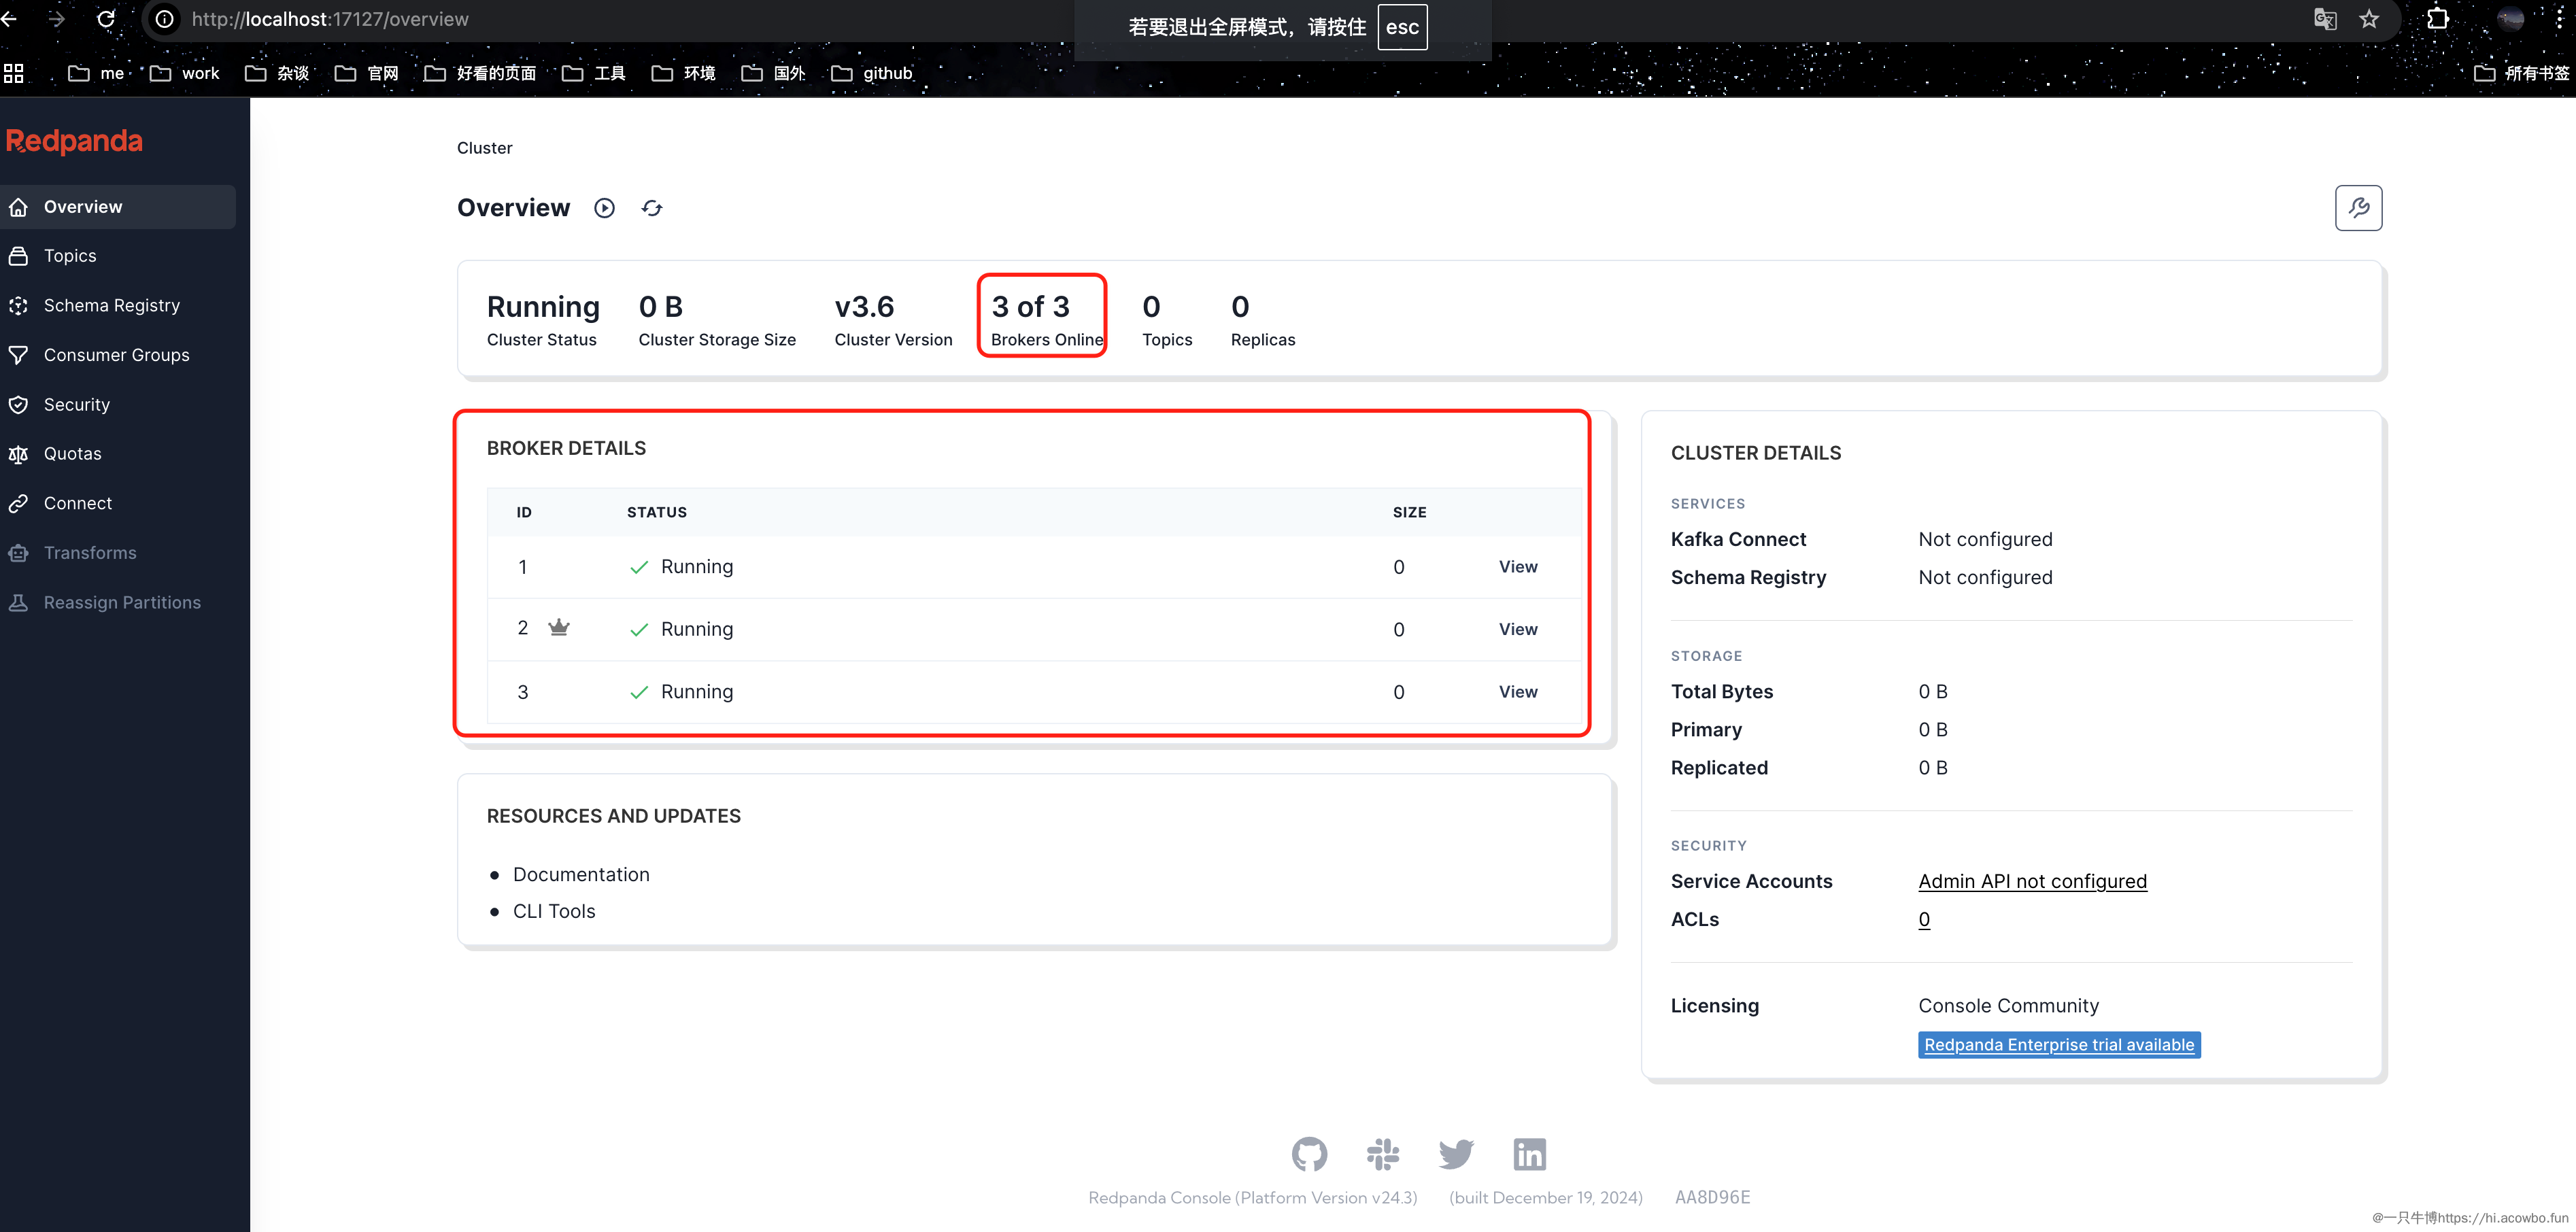Click the wrench button at top right

[2358, 208]
